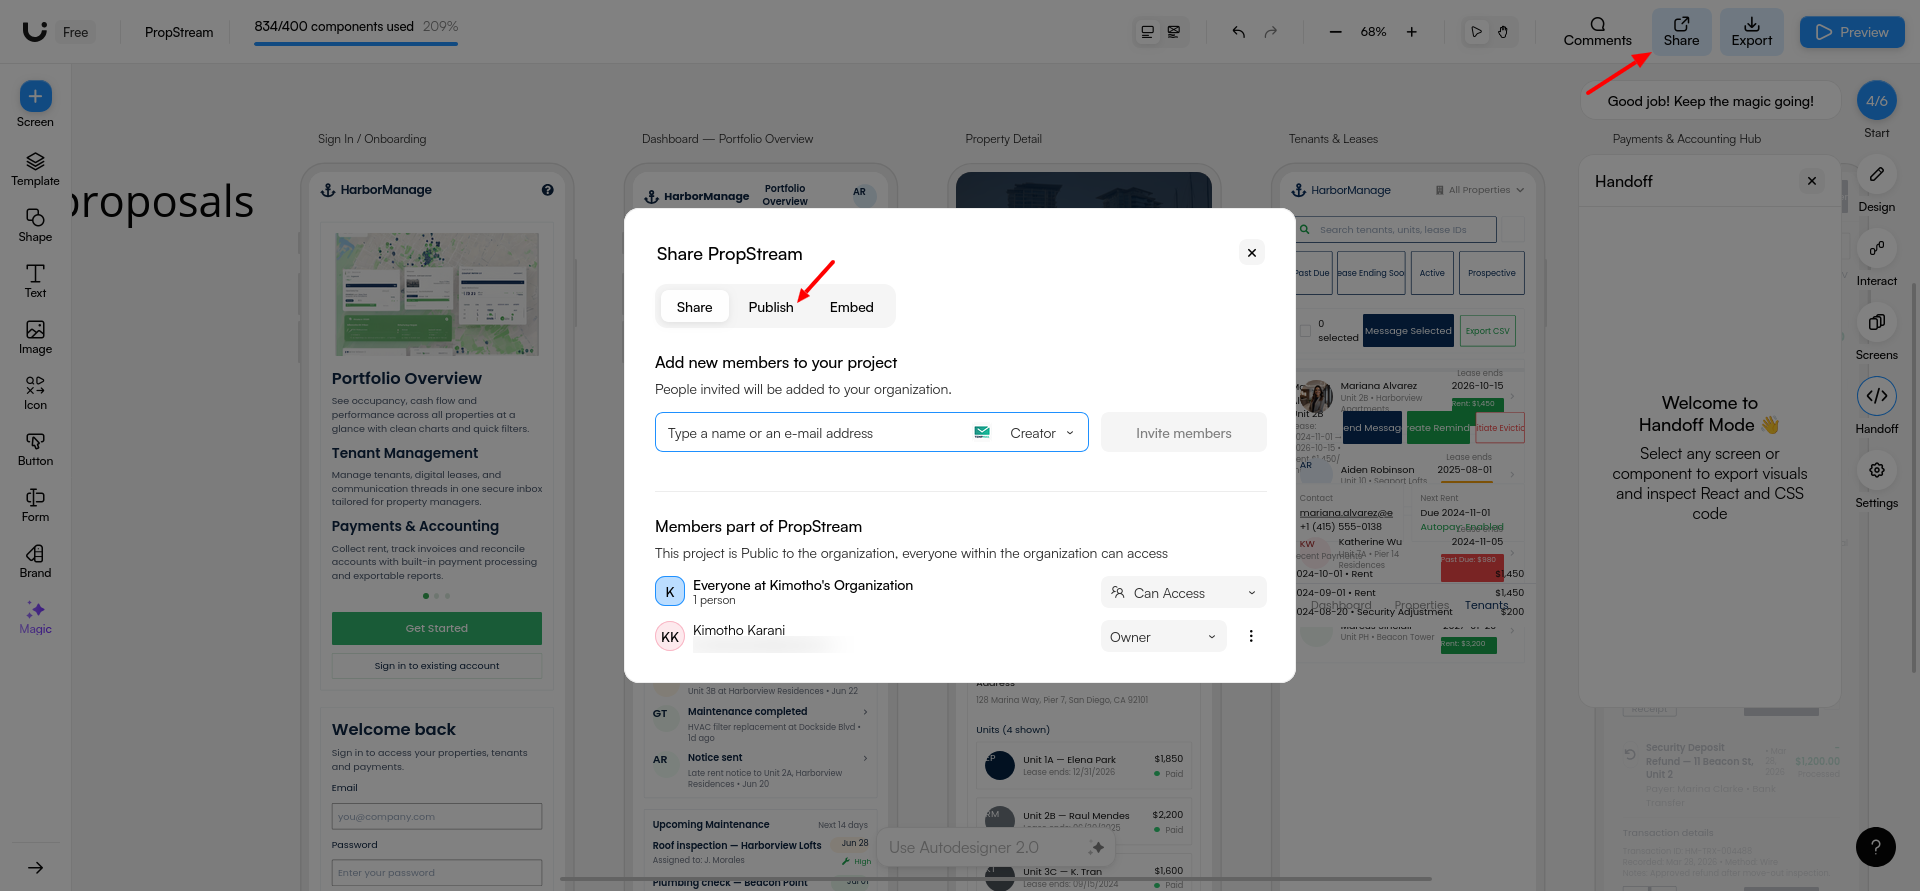Expand the left sidebar arrow
The image size is (1920, 891).
point(35,868)
